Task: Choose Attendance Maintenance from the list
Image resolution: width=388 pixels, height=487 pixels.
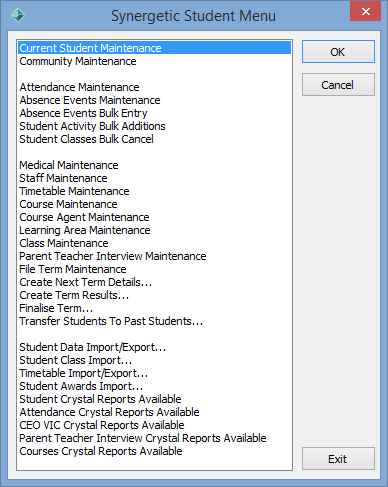Action: (79, 87)
